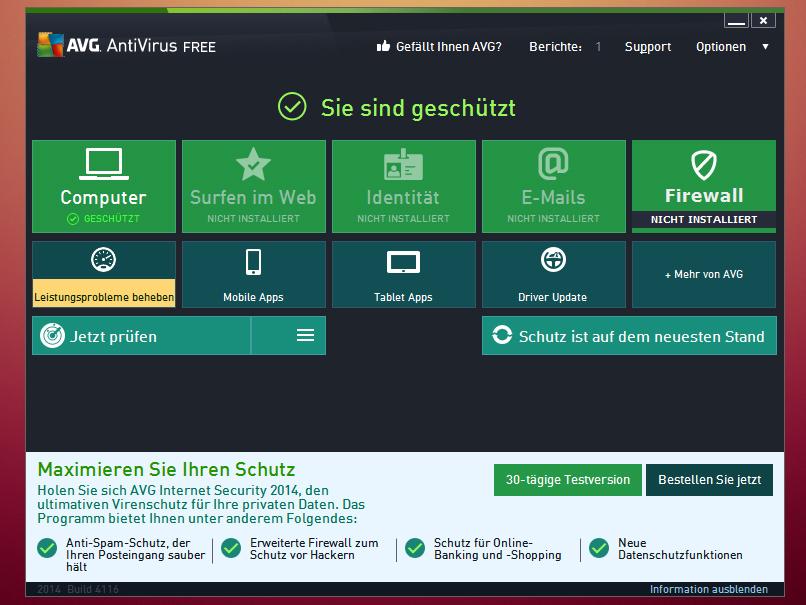Click the Neue Datenschutzfunktionen checkmark

(x=599, y=548)
